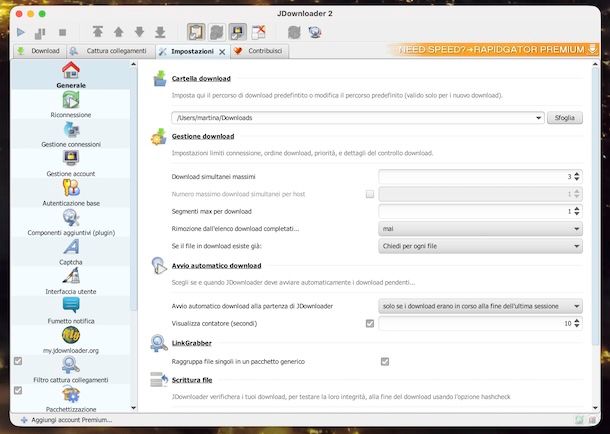Click sidebar scroll down arrow

point(133,408)
